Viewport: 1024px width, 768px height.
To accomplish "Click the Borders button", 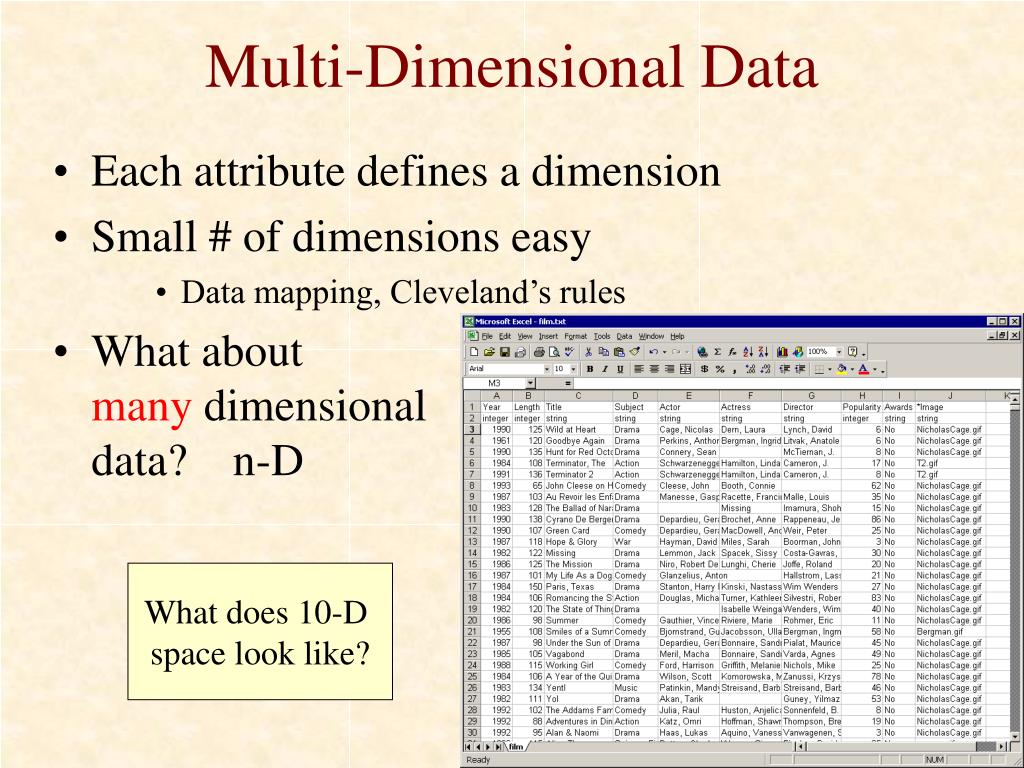I will 819,369.
